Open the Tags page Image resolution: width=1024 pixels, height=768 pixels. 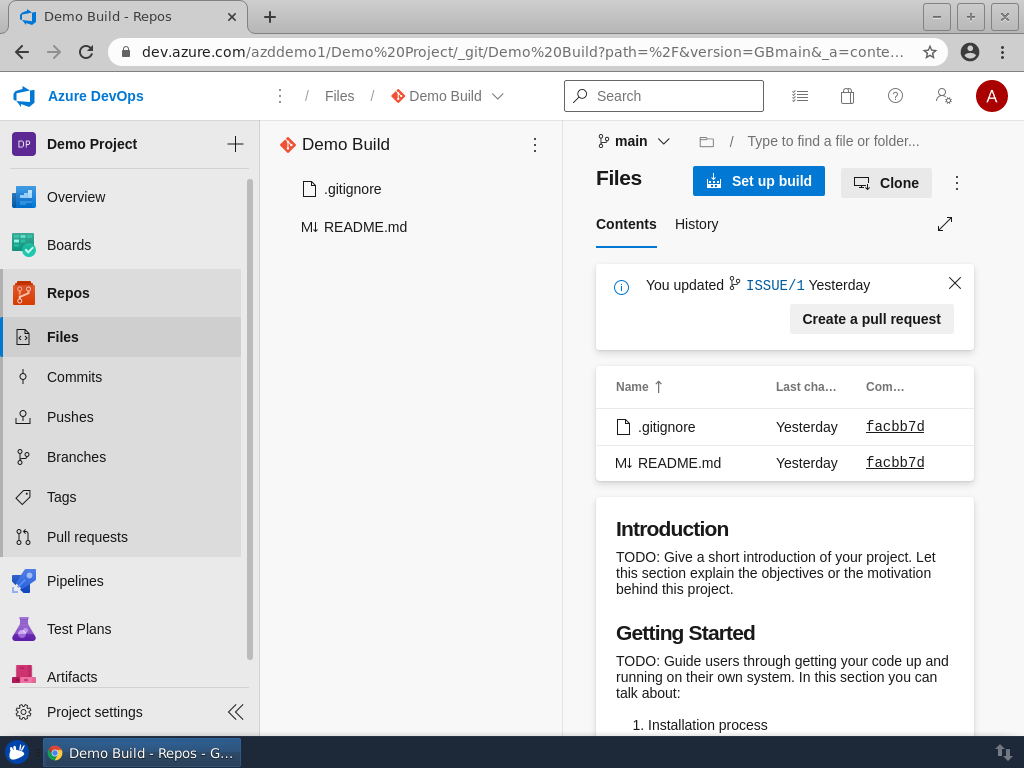click(121, 497)
